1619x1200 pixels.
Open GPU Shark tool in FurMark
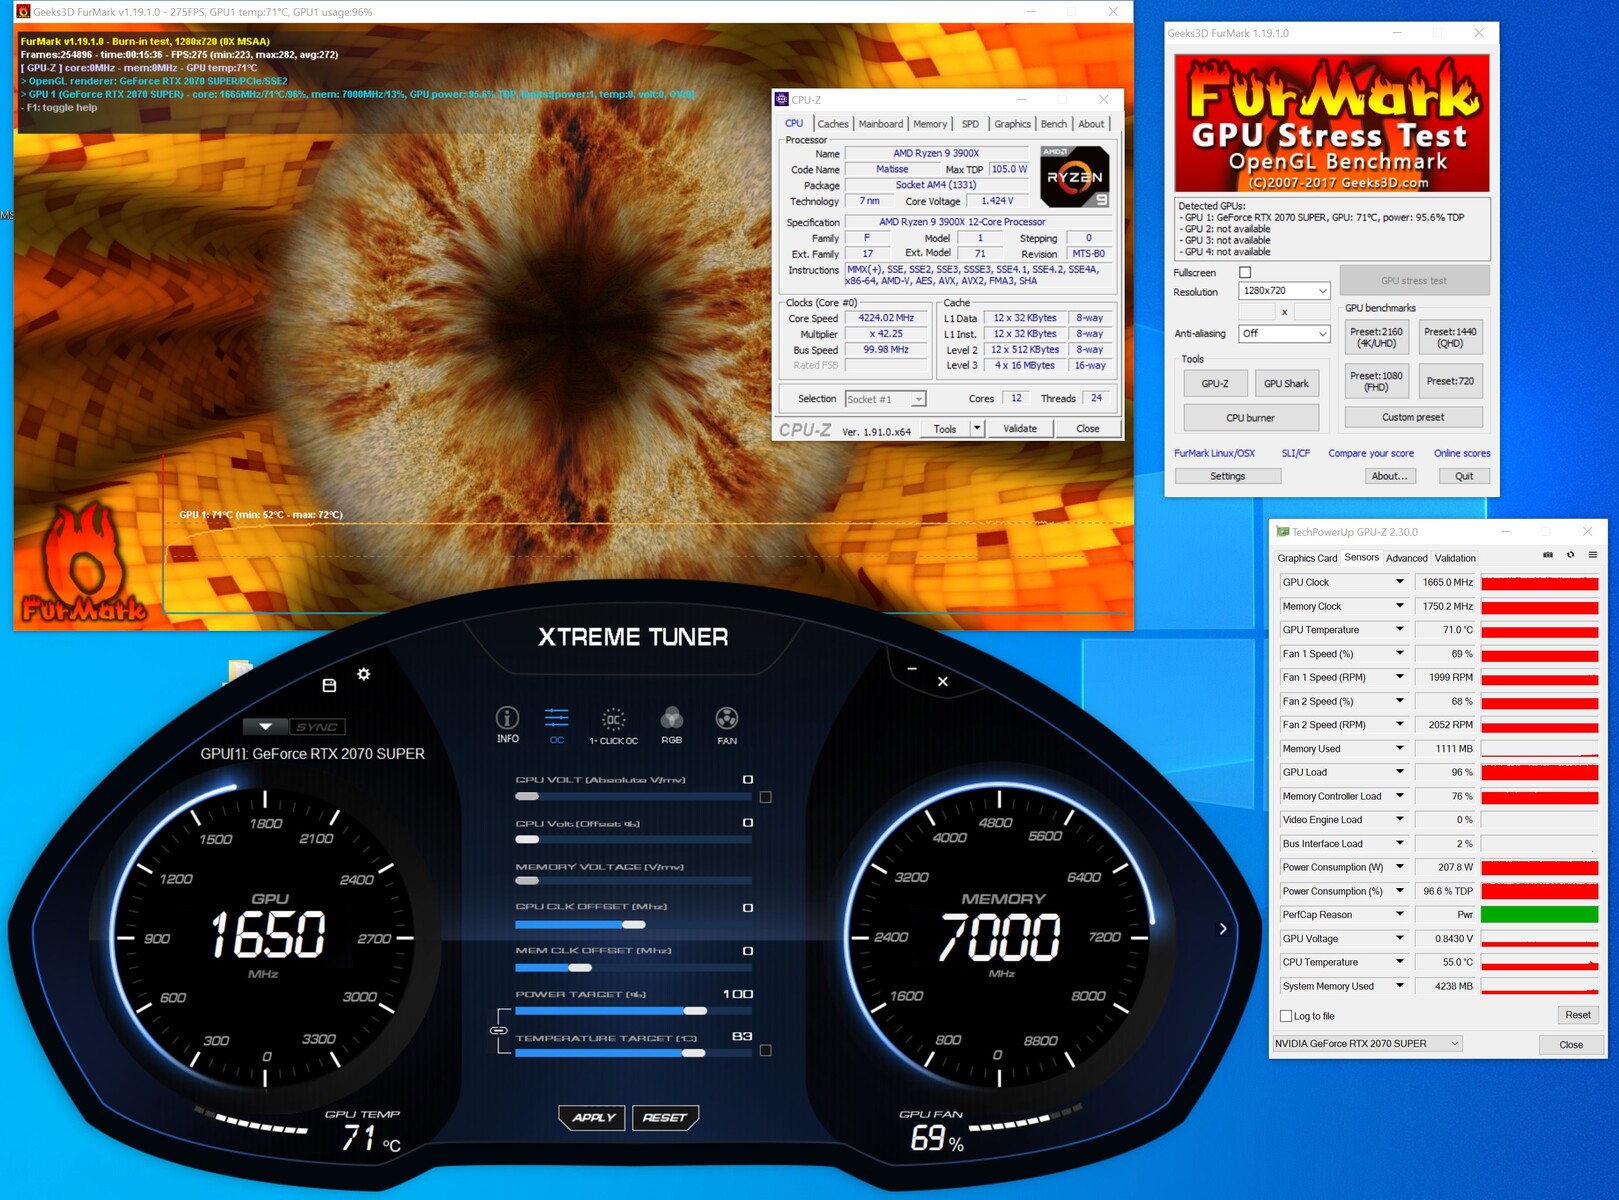click(x=1286, y=383)
